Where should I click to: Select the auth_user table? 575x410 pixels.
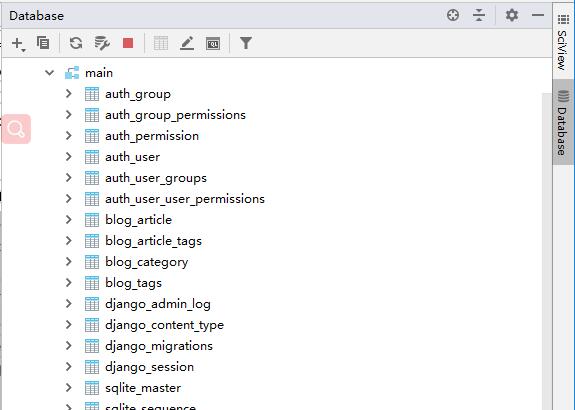pyautogui.click(x=132, y=157)
